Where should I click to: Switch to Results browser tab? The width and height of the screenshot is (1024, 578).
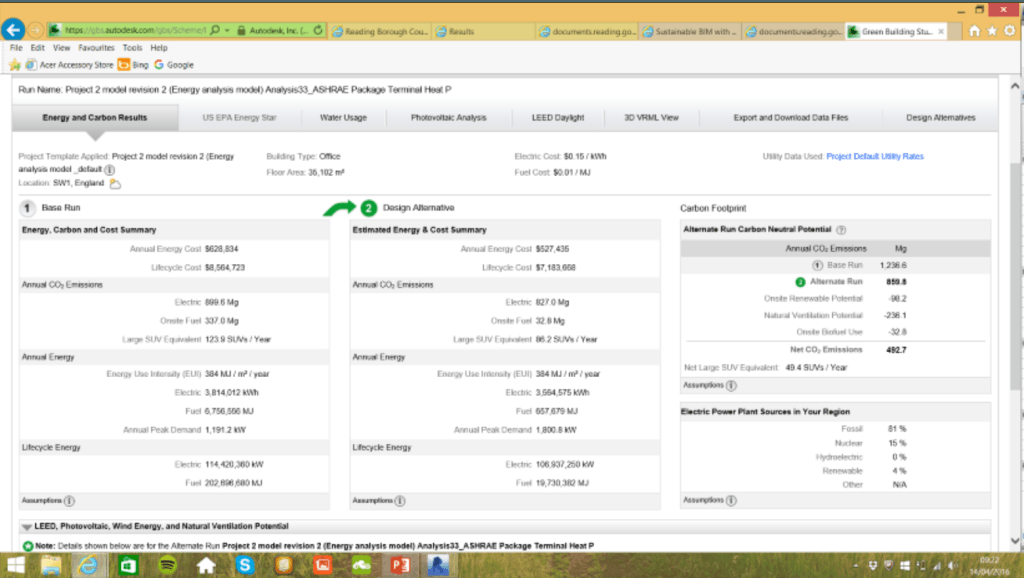click(483, 31)
